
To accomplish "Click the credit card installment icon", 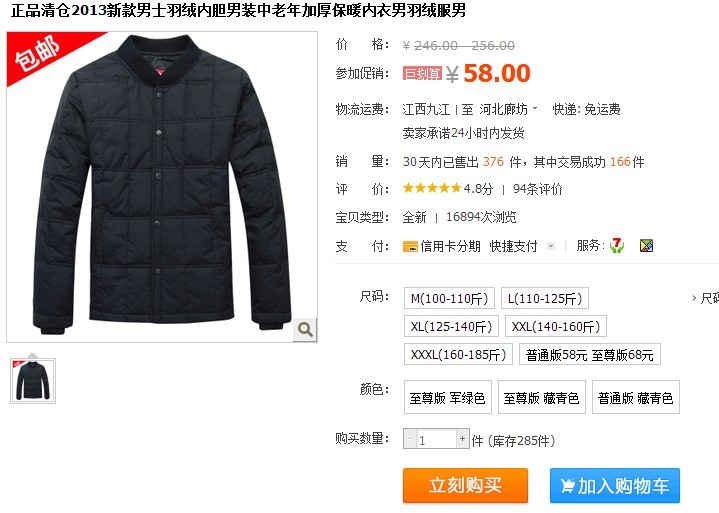I will point(410,246).
